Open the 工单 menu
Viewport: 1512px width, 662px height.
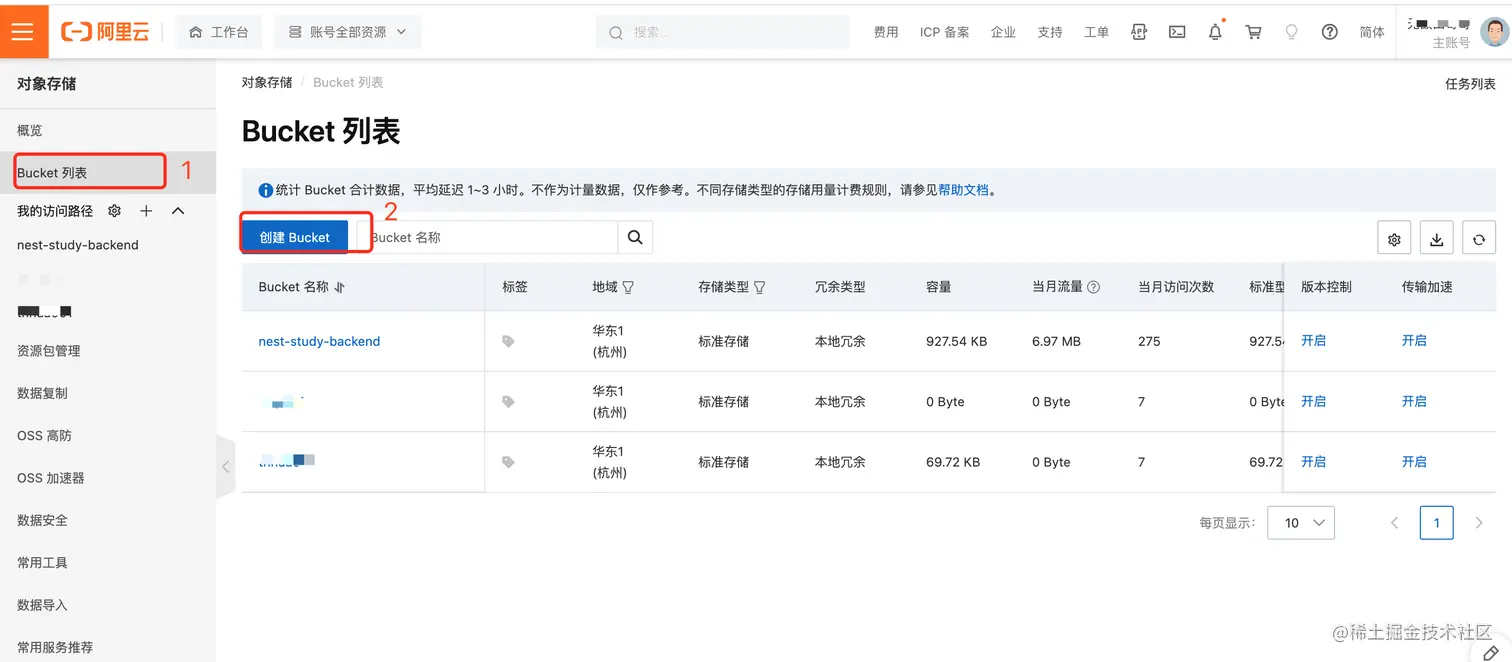click(1097, 32)
